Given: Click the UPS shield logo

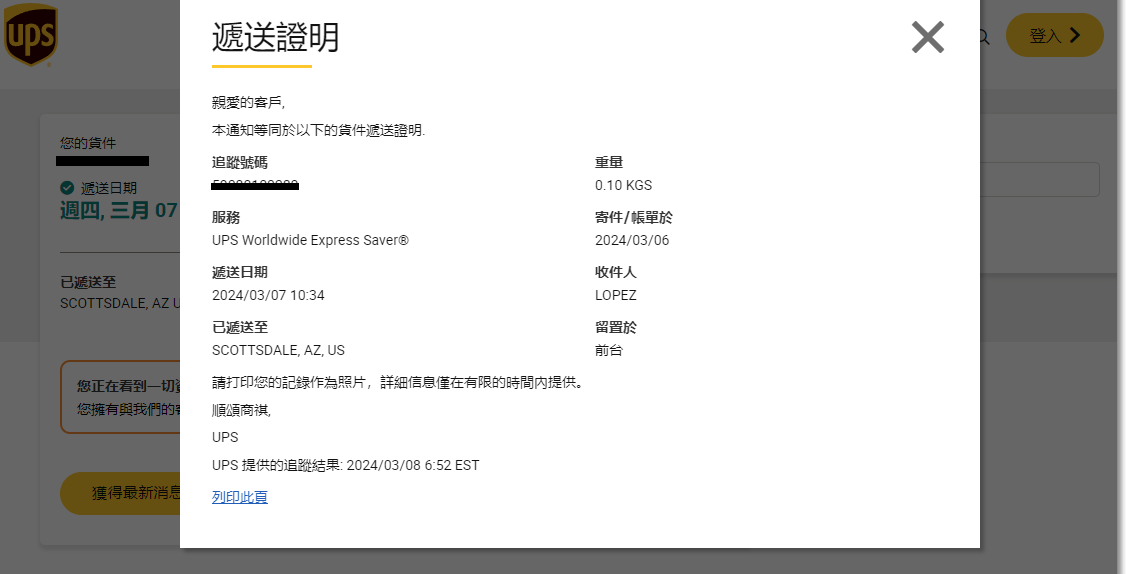Looking at the screenshot, I should click(x=31, y=34).
